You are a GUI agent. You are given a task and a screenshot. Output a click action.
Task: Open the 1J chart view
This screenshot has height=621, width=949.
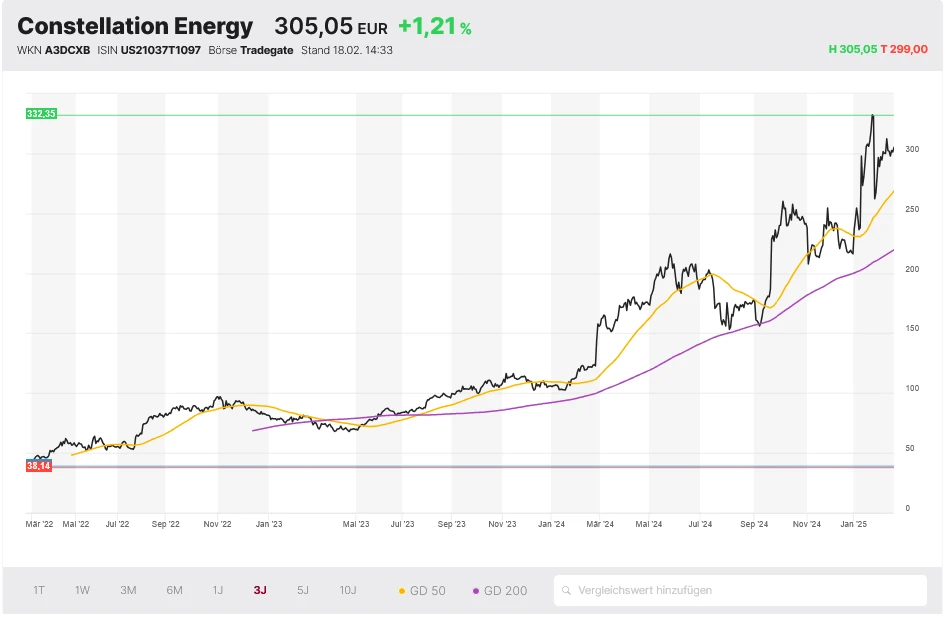(x=218, y=590)
